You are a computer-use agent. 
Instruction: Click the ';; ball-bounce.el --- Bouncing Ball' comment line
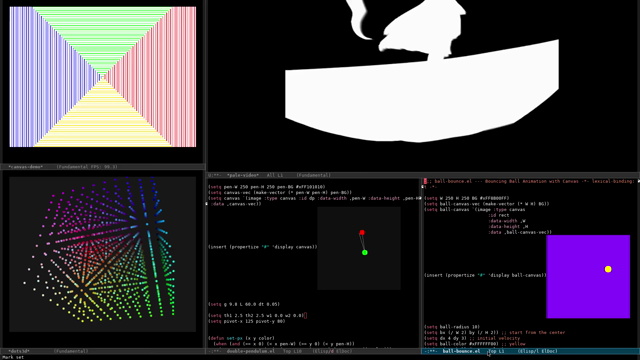coord(530,181)
